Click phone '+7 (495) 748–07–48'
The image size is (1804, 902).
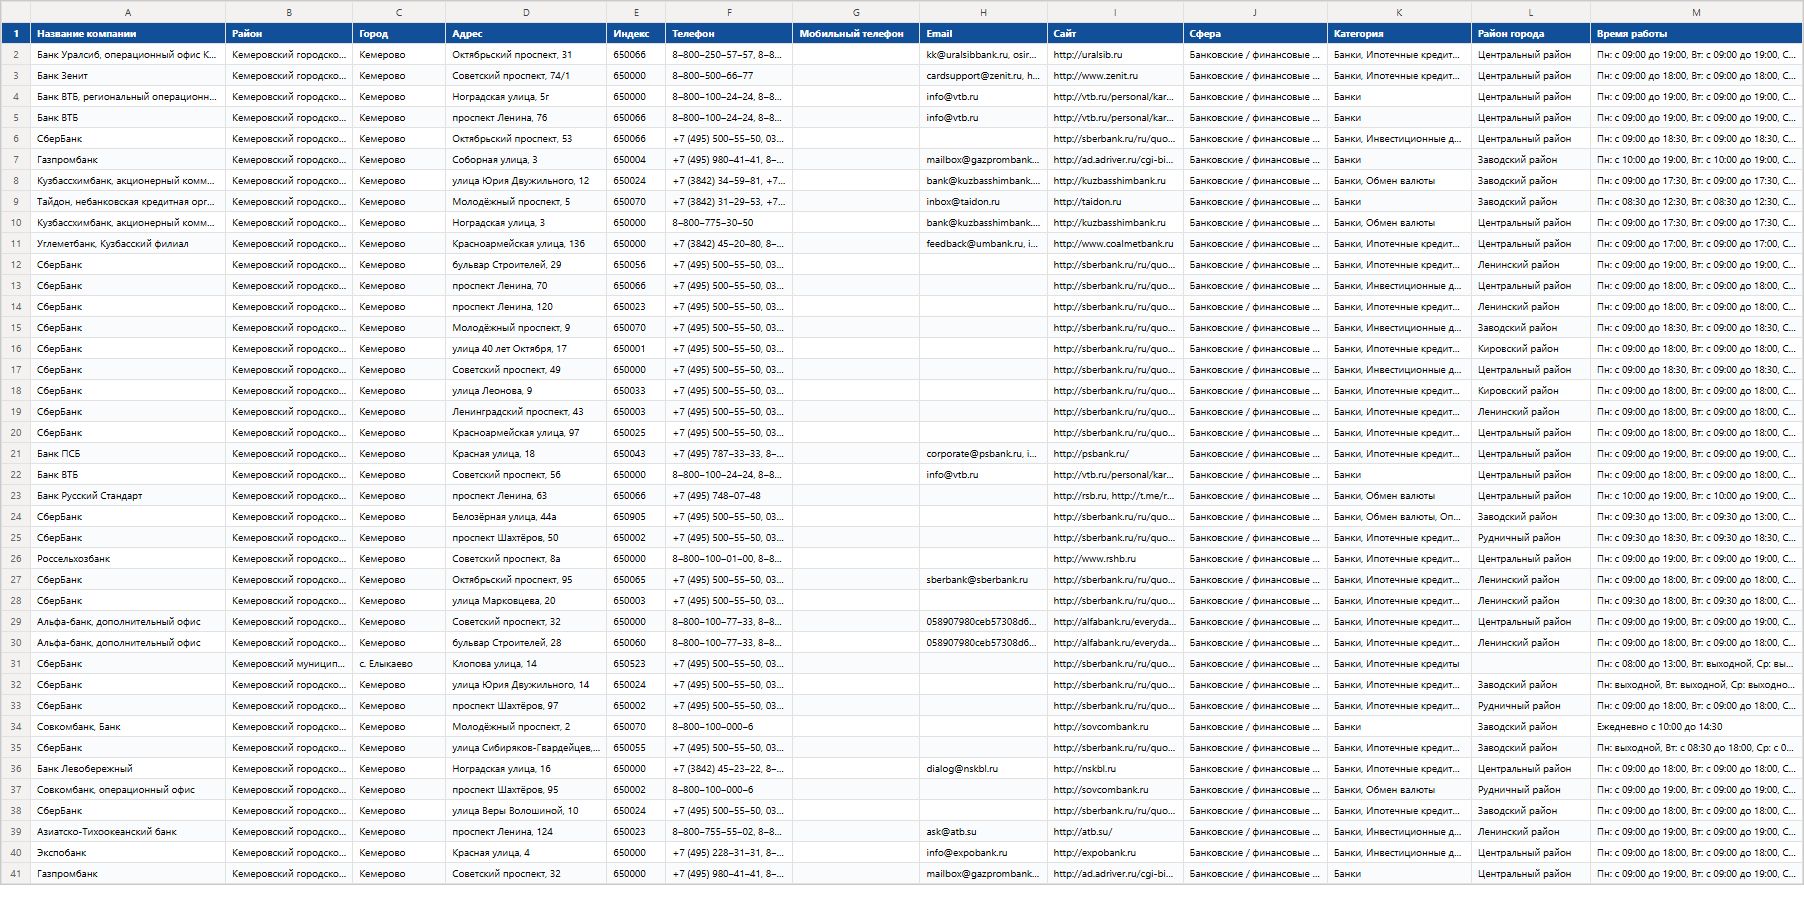pos(729,496)
